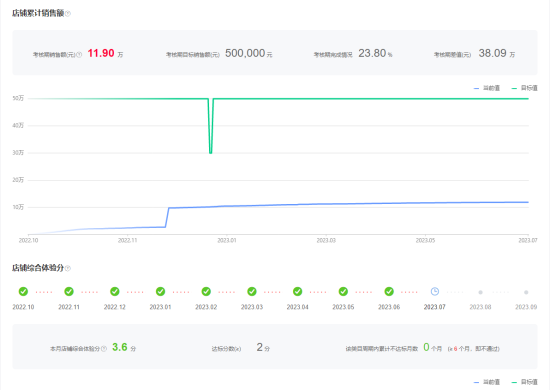Image resolution: width=550 pixels, height=390 pixels.
Task: Click the blue line's steep jump to 10万
Action: click(167, 217)
